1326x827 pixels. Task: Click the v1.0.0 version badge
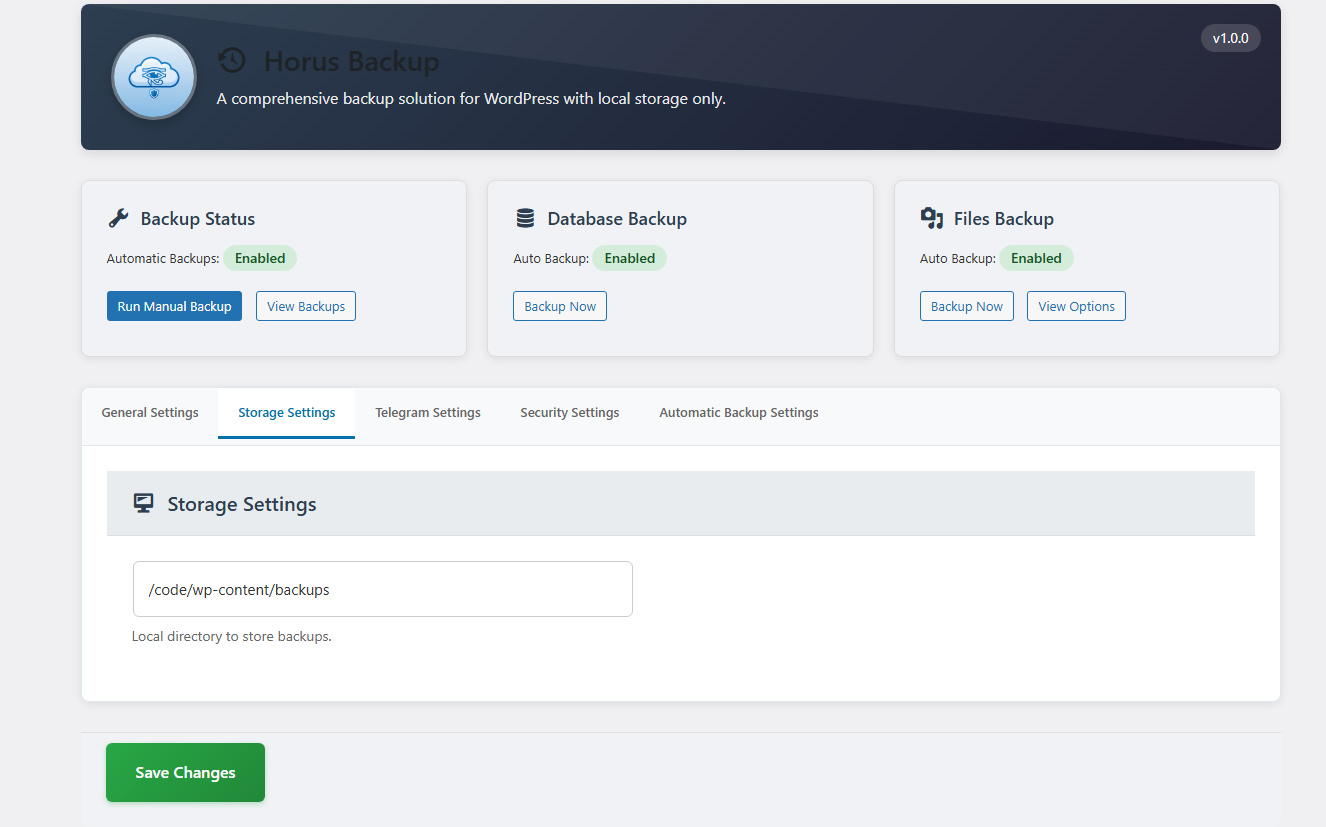(x=1231, y=38)
